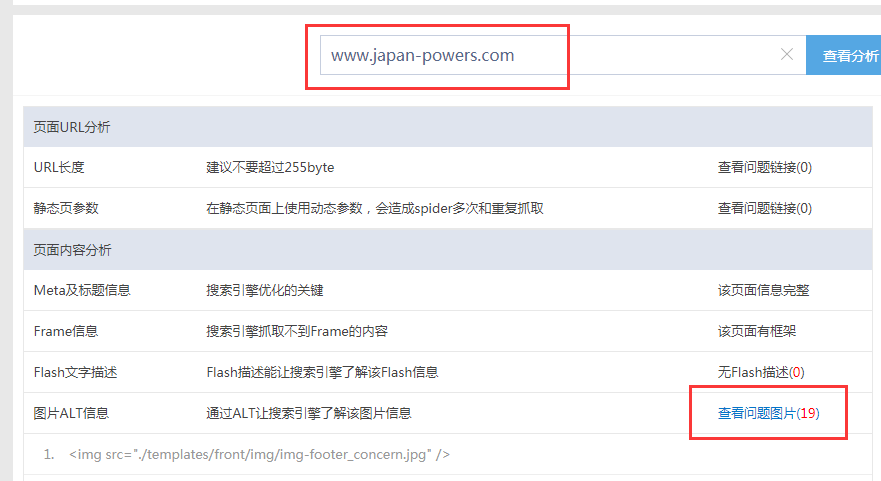Clear the URL field with the X icon
Screen dimensions: 881x481
pyautogui.click(x=787, y=55)
